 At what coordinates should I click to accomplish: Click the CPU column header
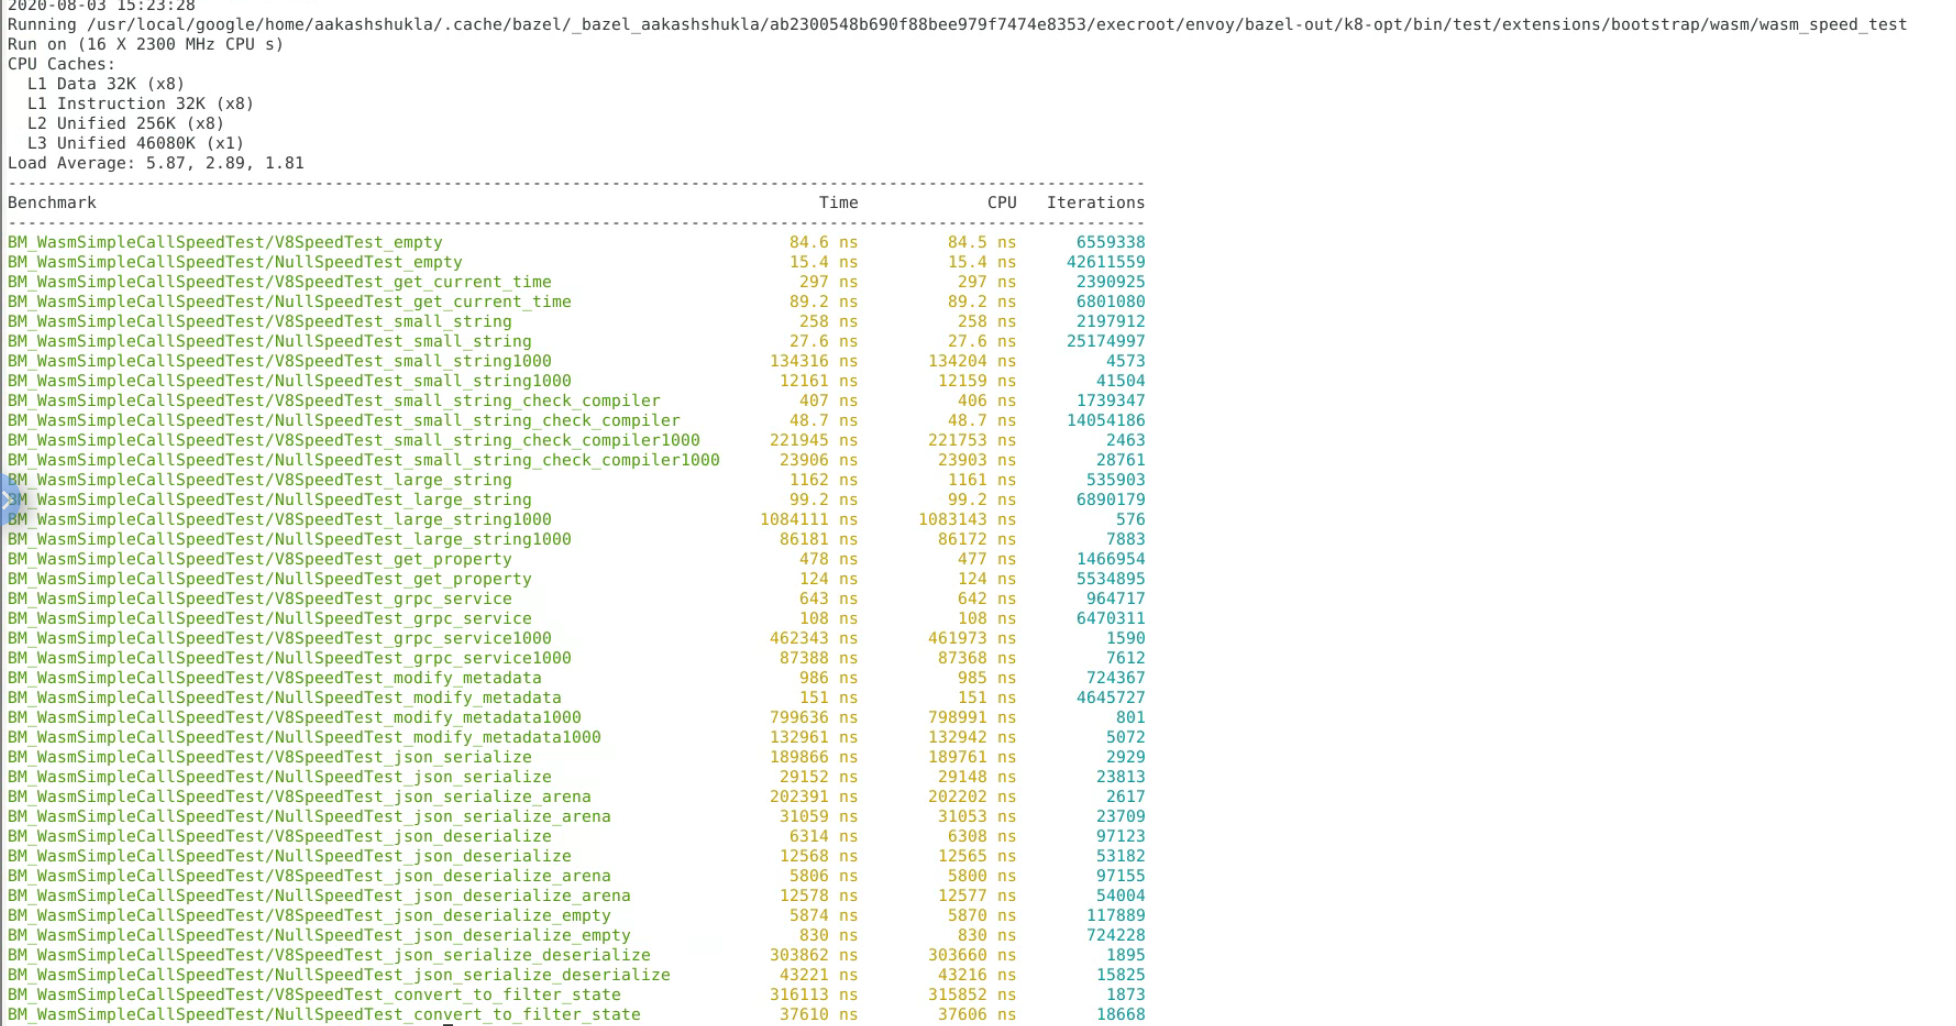click(x=1002, y=202)
